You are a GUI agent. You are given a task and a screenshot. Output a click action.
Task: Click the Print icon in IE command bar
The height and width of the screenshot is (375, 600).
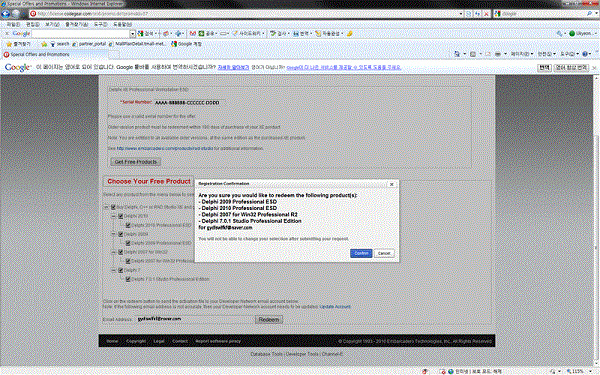[498, 54]
